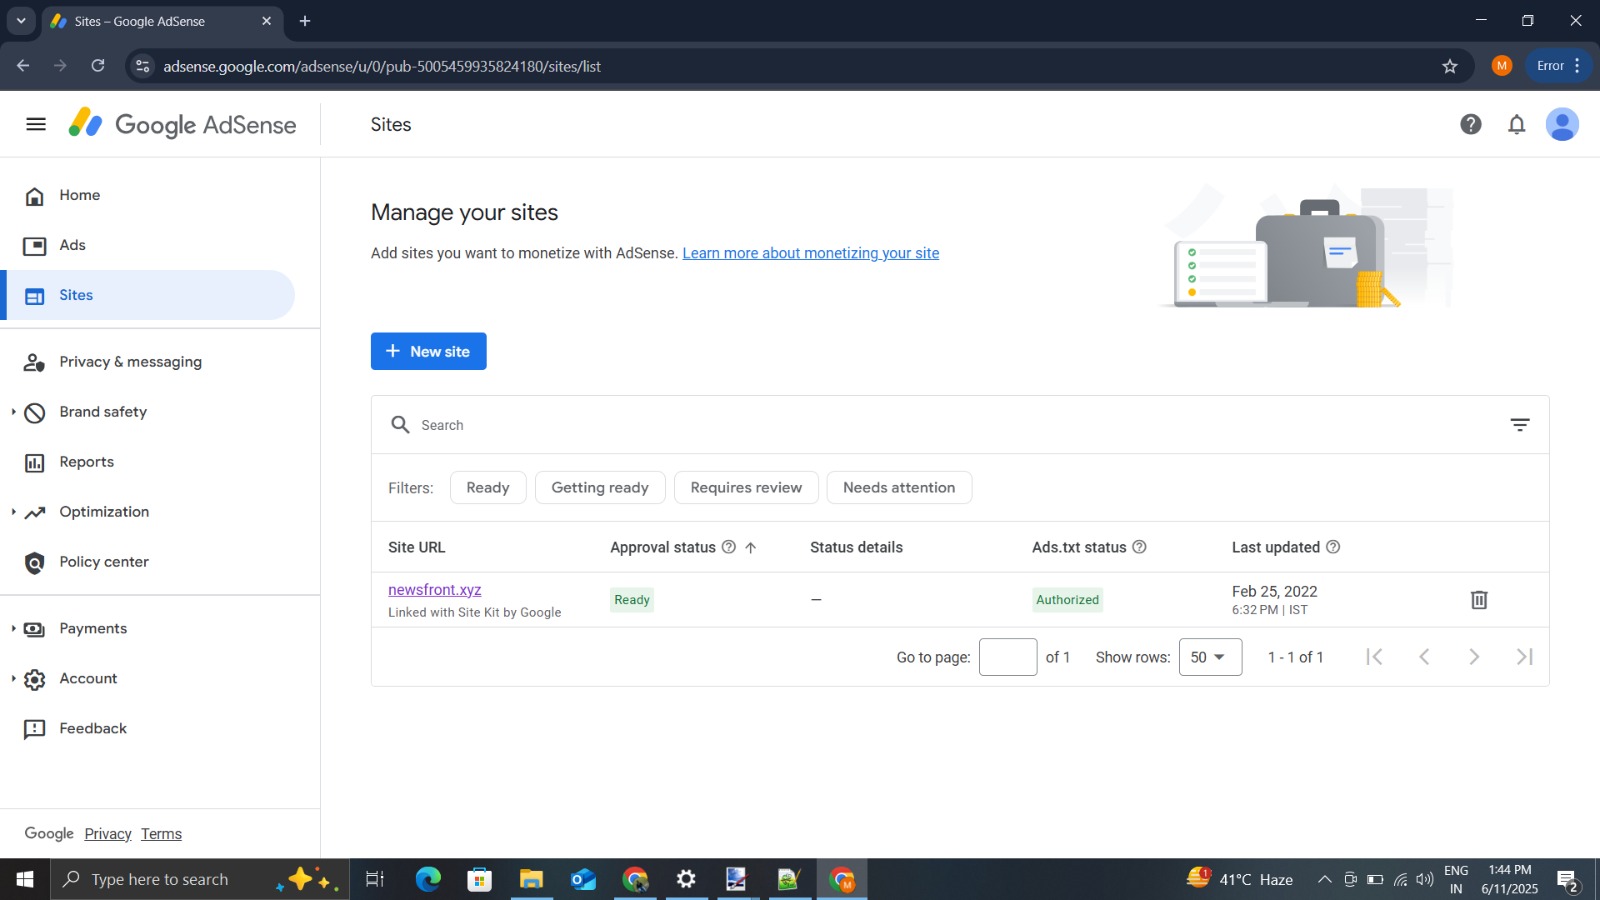The height and width of the screenshot is (900, 1600).
Task: Click the Ready status badge
Action: click(x=632, y=600)
